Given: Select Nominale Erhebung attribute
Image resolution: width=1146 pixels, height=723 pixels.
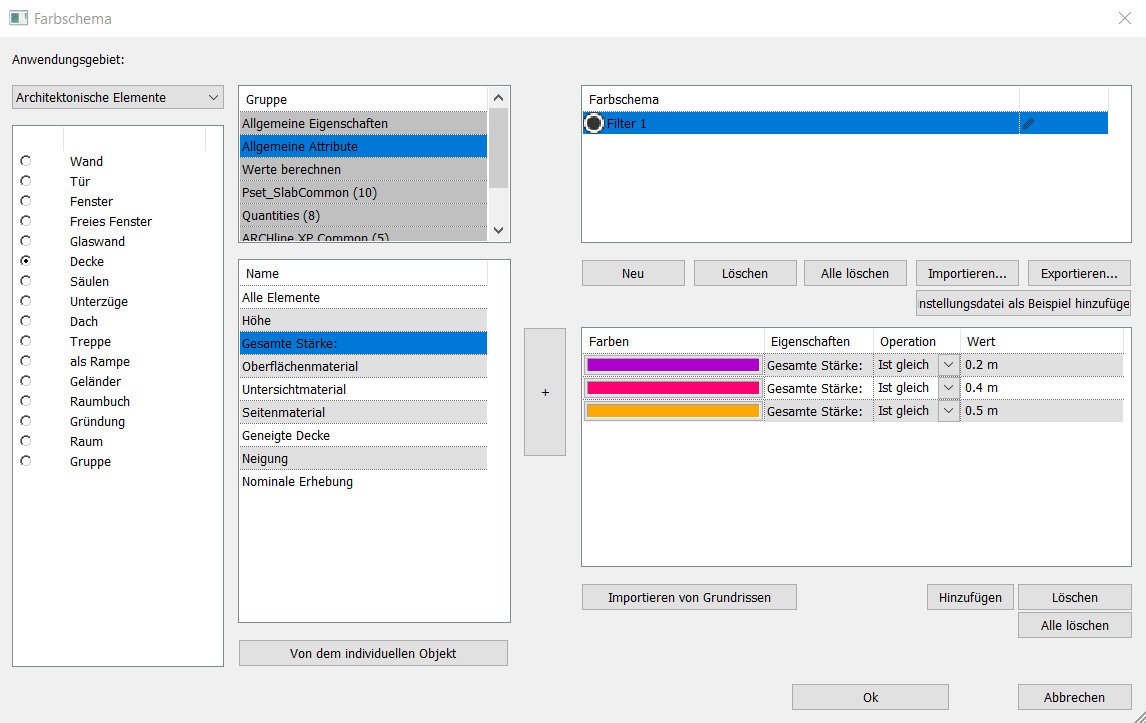Looking at the screenshot, I should click(x=363, y=482).
